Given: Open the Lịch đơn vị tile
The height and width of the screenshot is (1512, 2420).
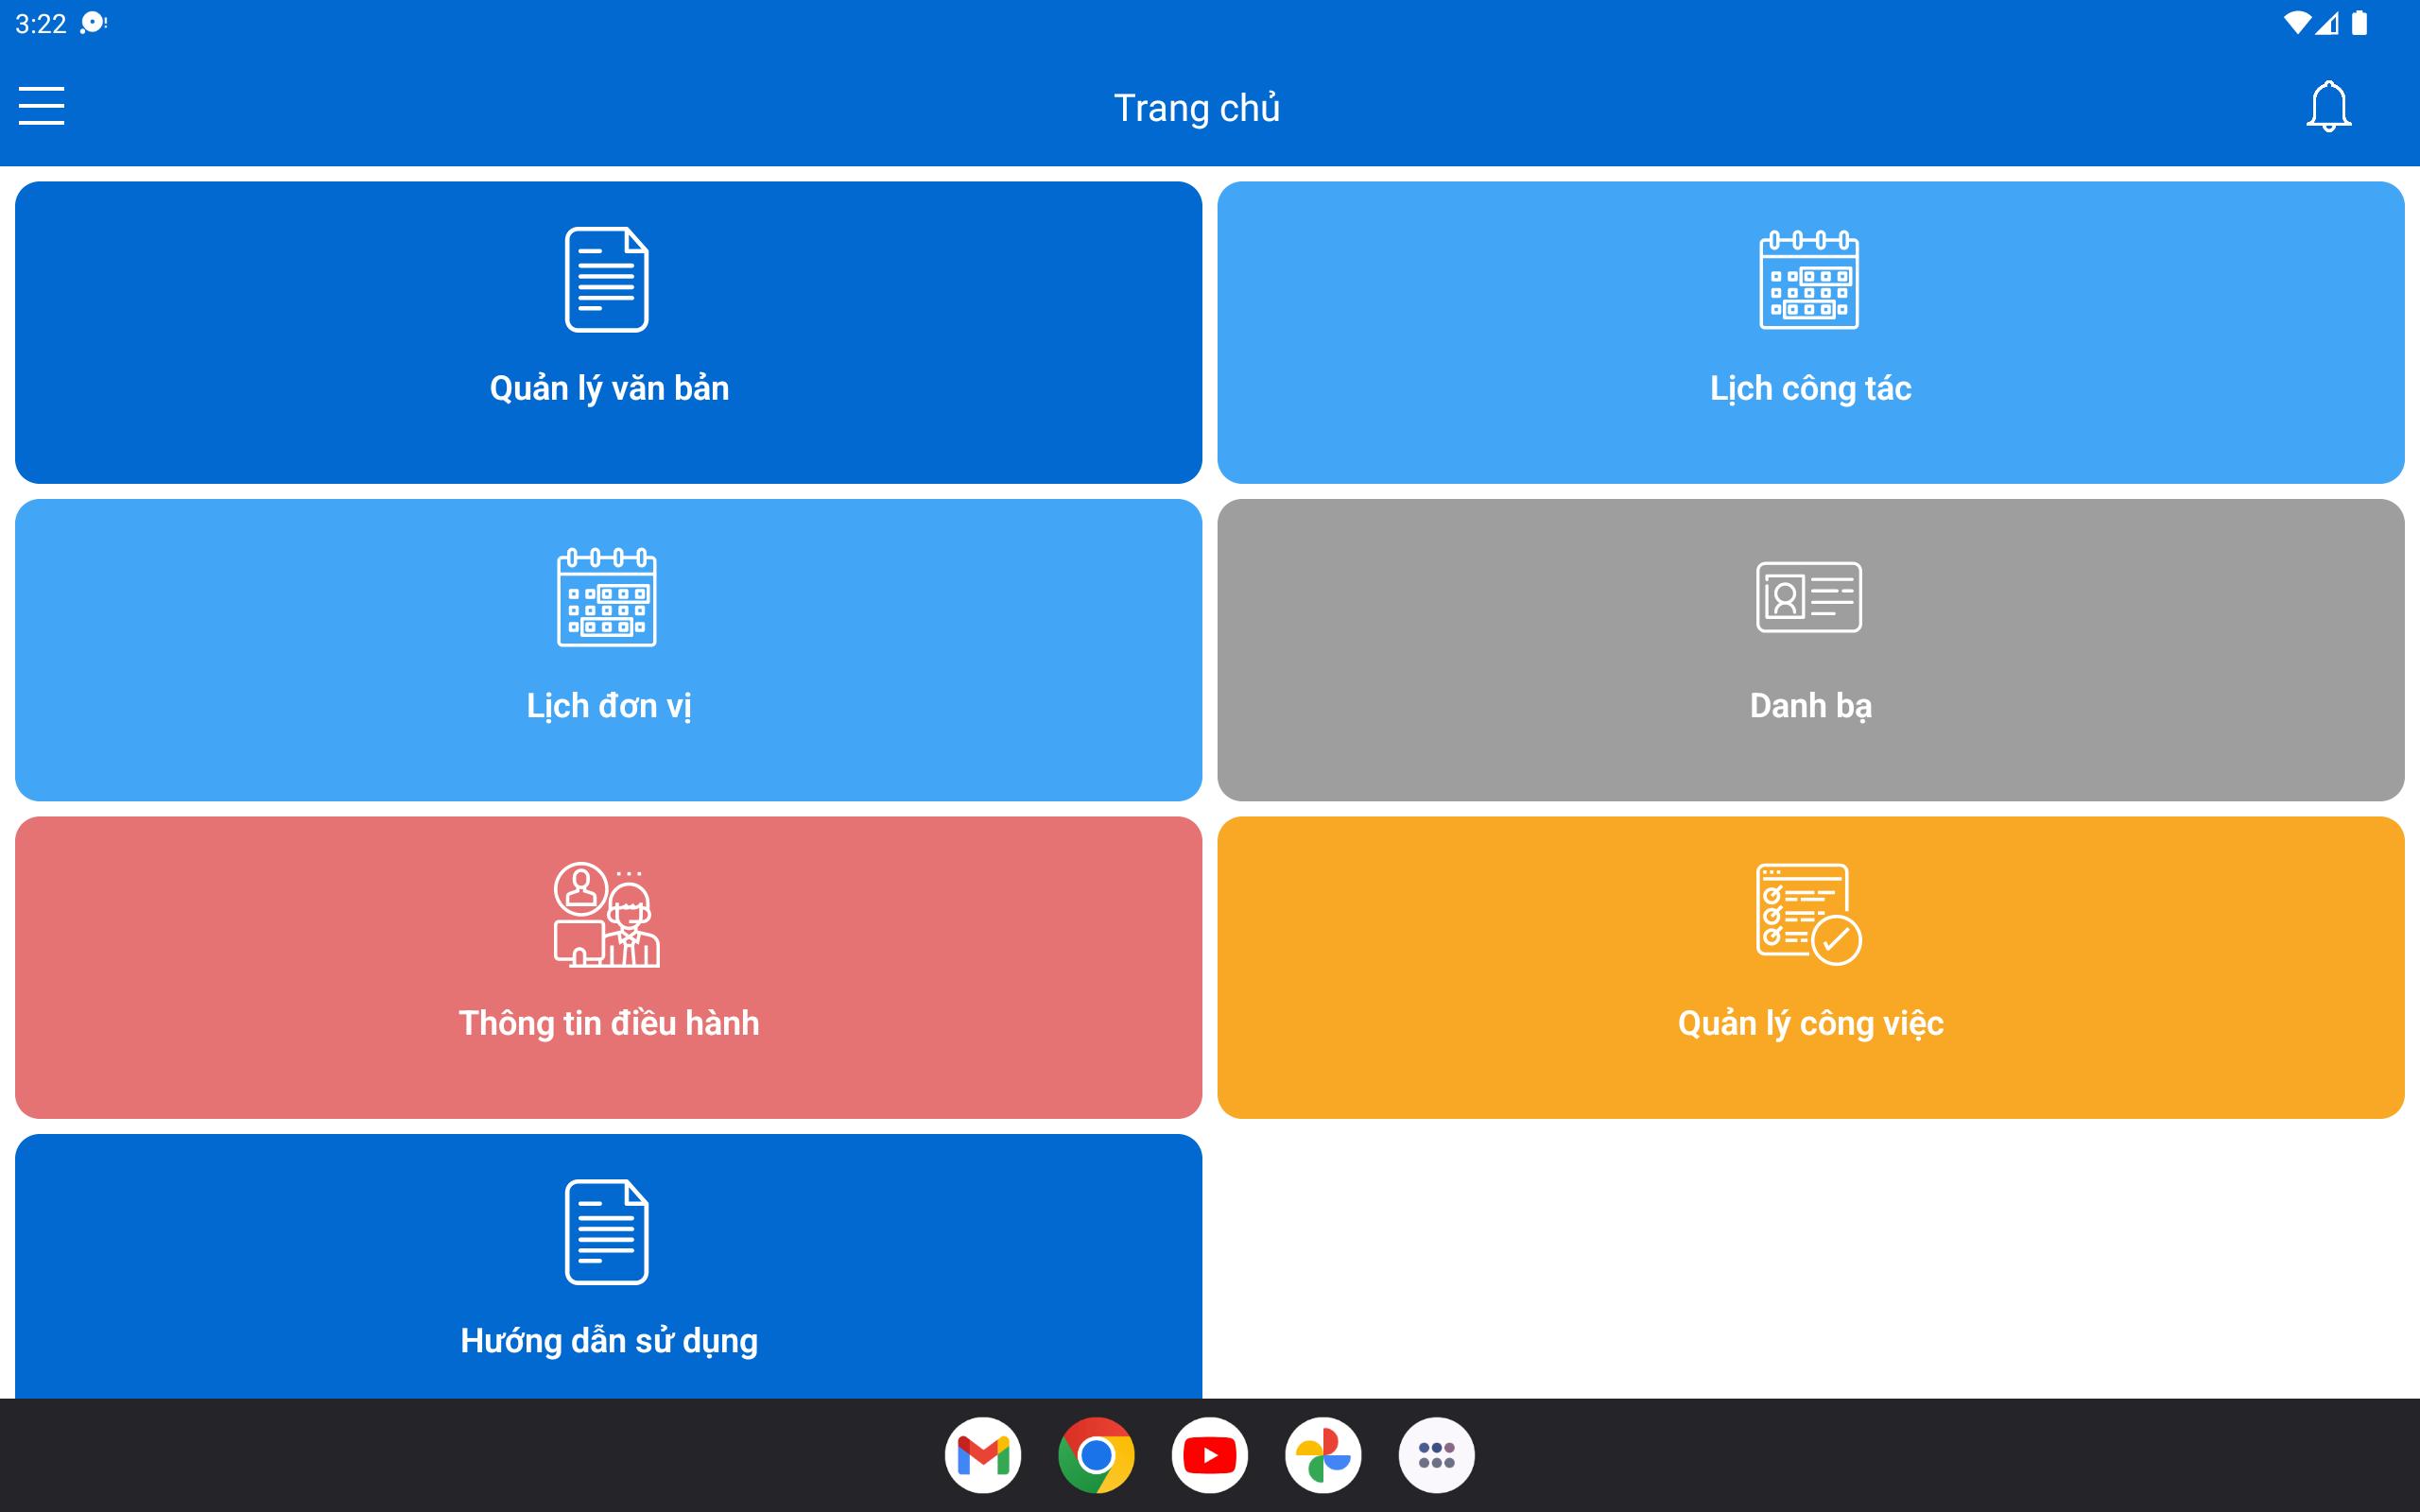Looking at the screenshot, I should 608,650.
